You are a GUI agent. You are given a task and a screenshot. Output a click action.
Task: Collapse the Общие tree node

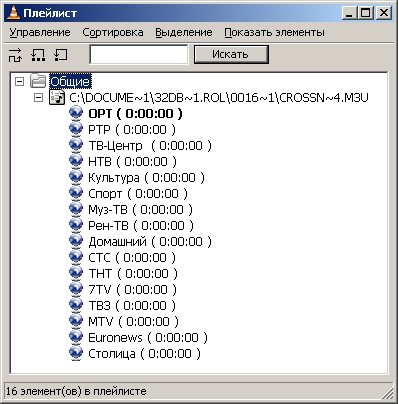click(x=20, y=81)
